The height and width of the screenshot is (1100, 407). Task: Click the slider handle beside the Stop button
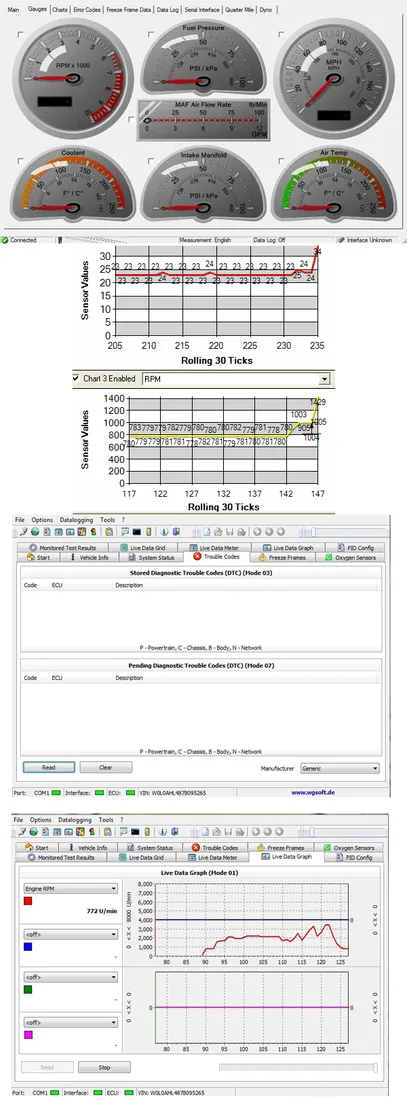tap(375, 1068)
